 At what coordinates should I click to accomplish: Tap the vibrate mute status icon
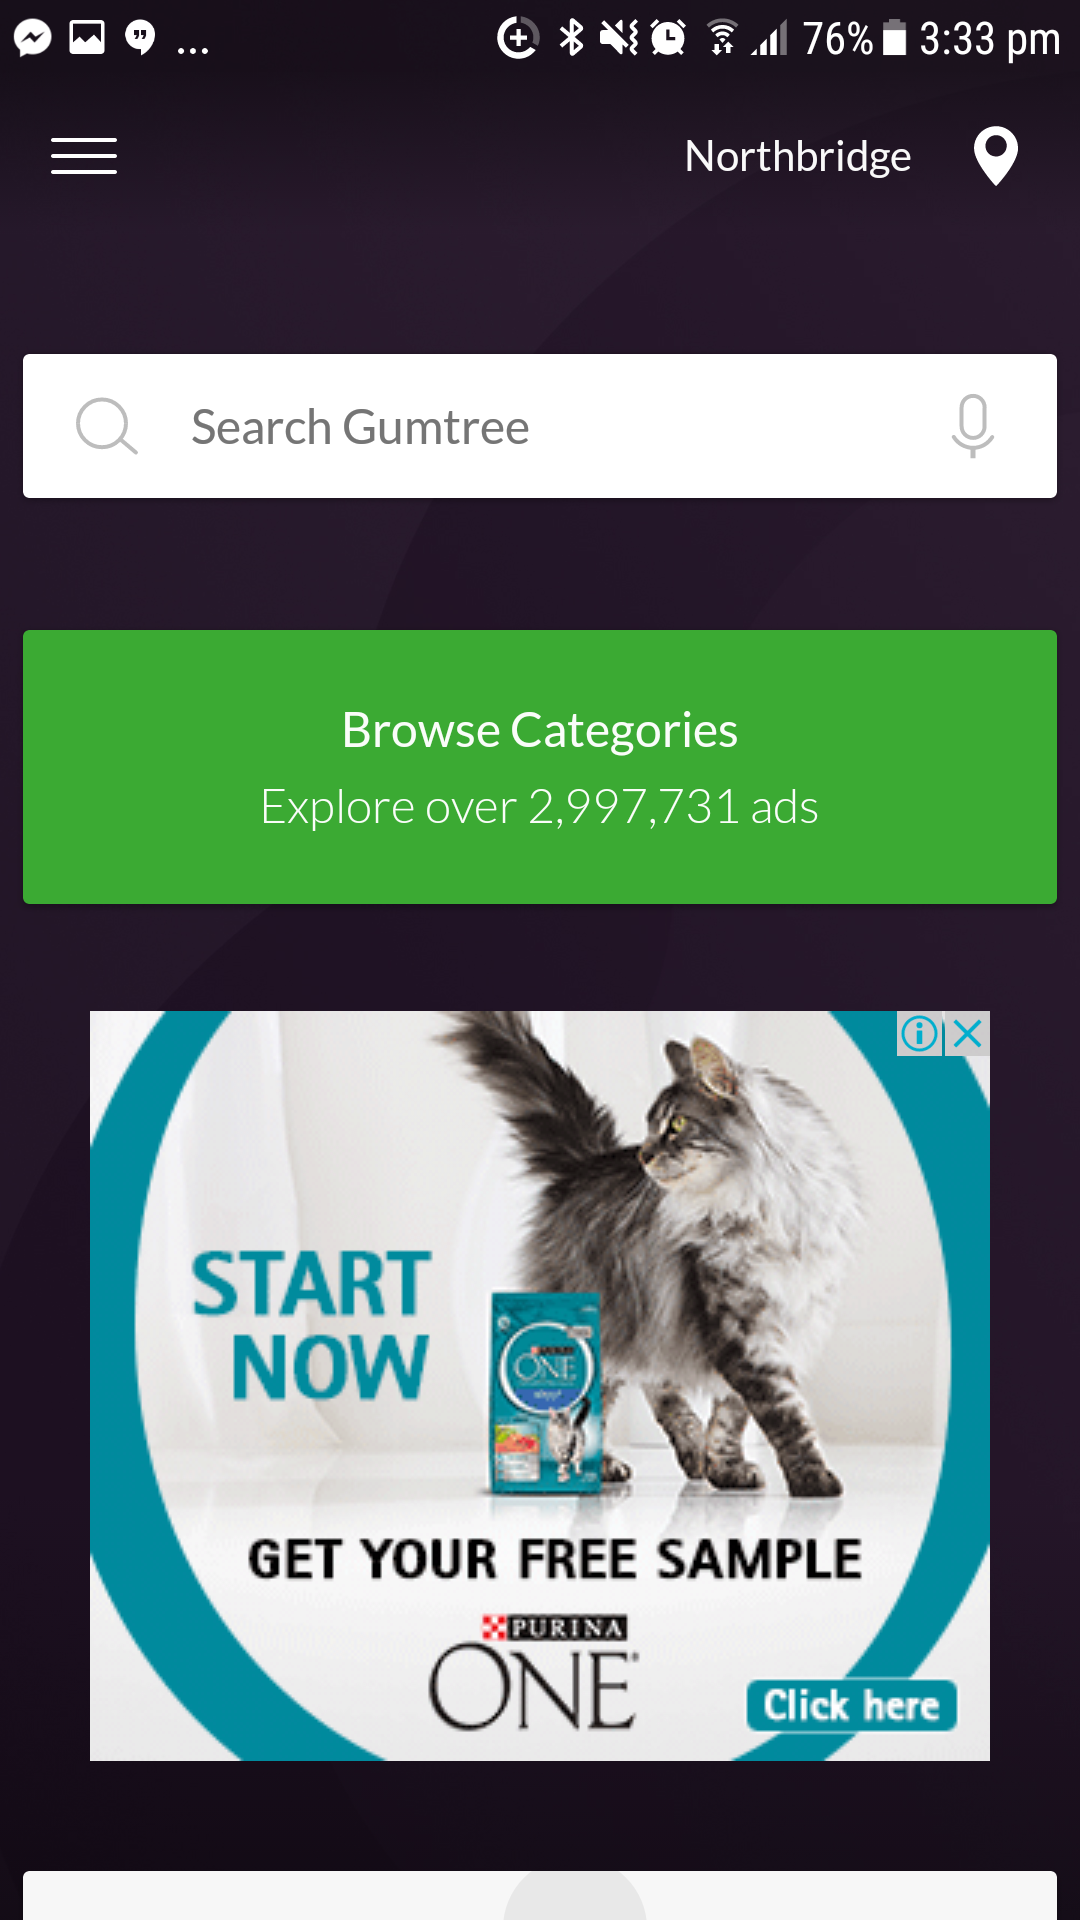[619, 38]
